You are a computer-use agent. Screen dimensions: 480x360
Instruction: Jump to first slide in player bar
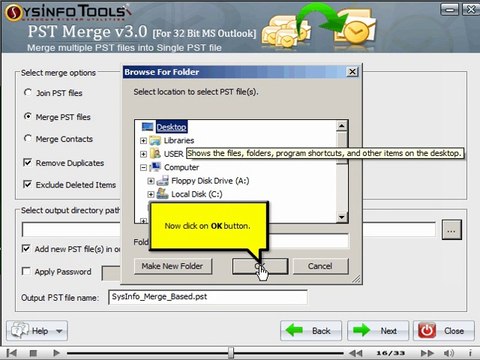click(12, 353)
